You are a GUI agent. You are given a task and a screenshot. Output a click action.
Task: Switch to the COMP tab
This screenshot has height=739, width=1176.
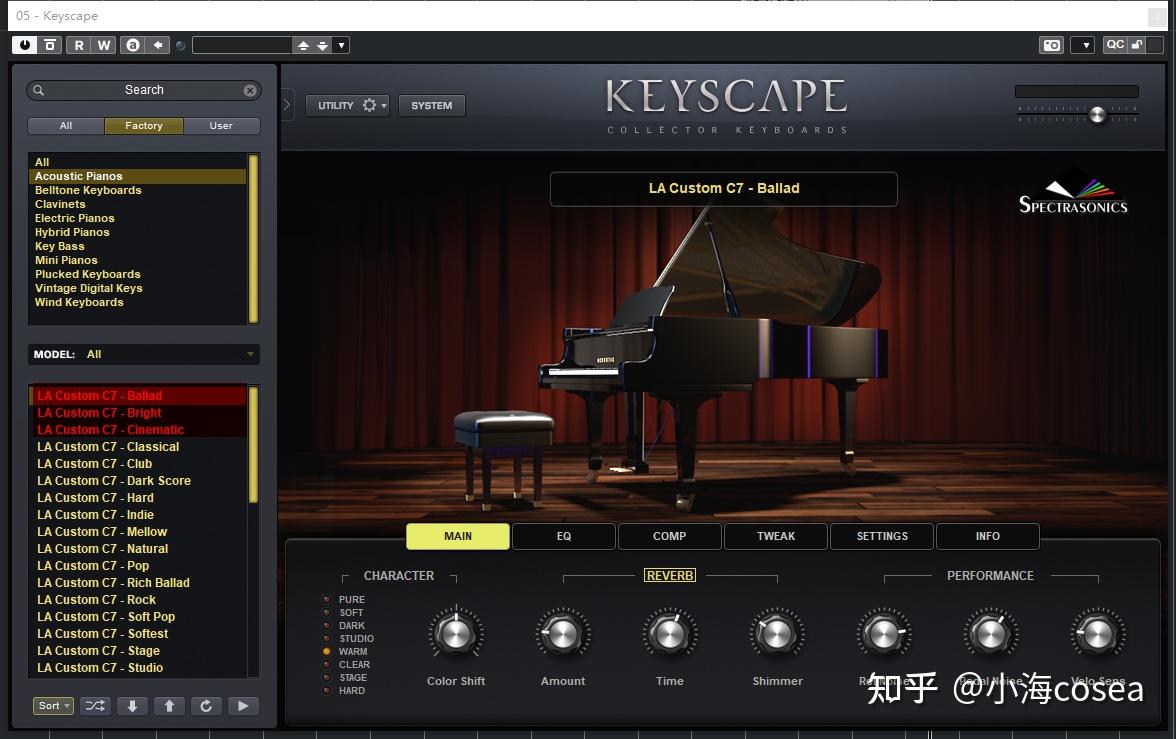670,536
